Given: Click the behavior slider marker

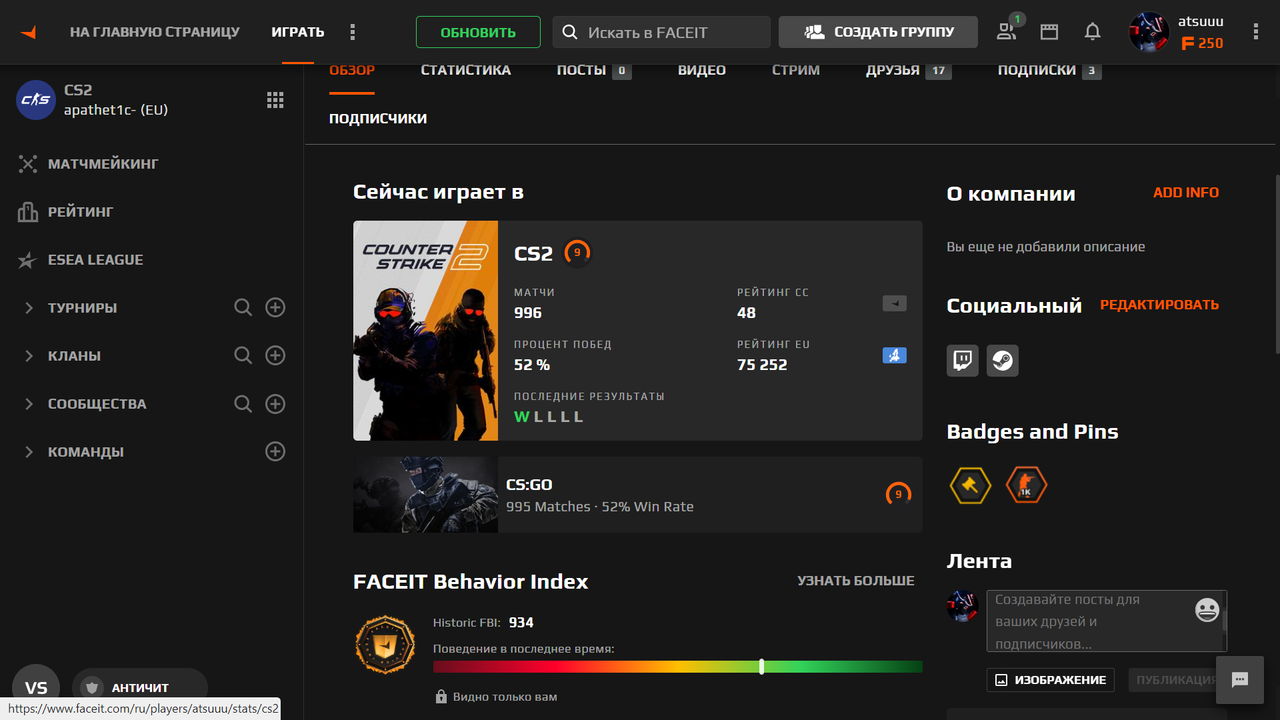Looking at the screenshot, I should 763,665.
